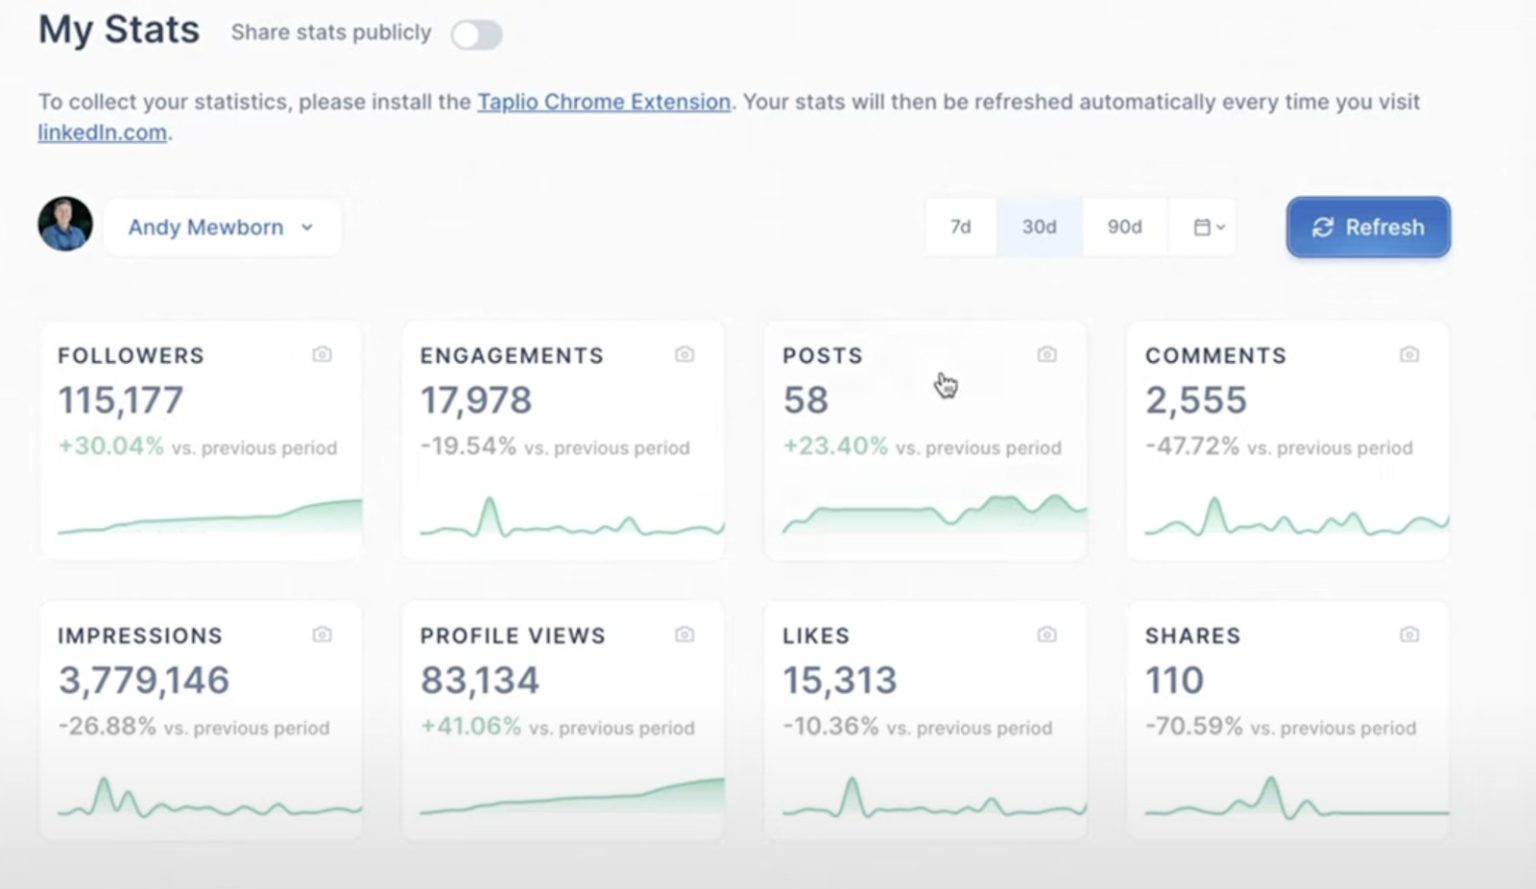
Task: Enable the Share stats publicly toggle
Action: (x=477, y=33)
